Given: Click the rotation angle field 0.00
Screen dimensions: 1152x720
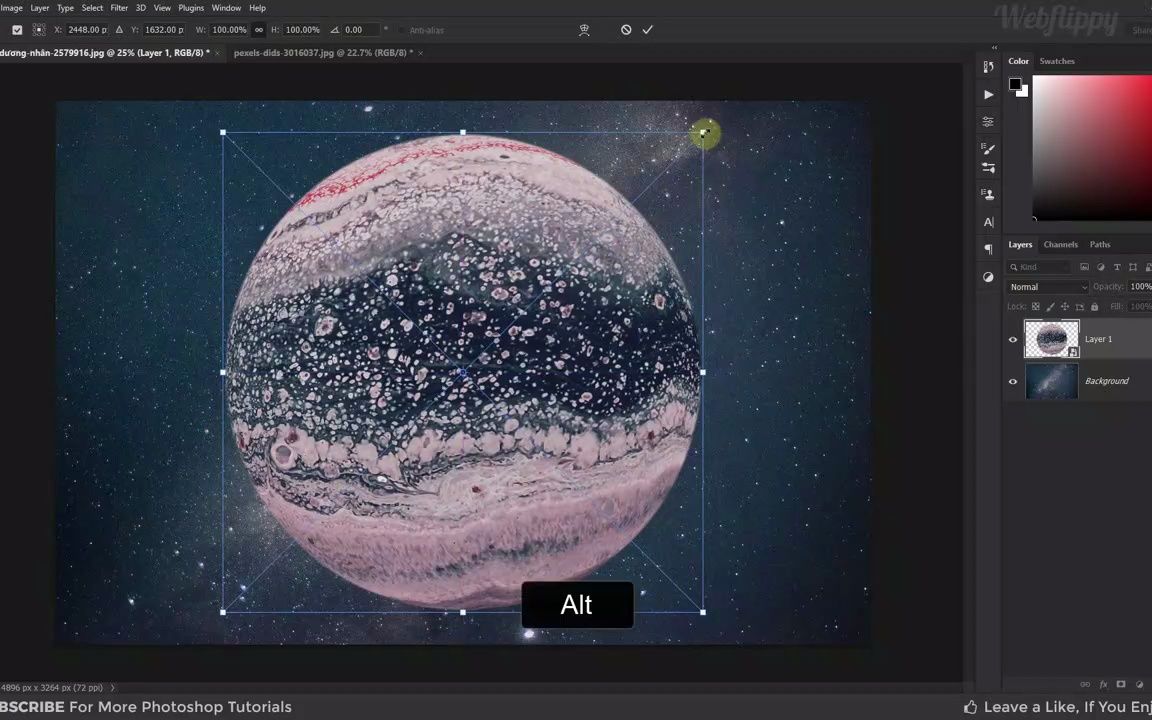Looking at the screenshot, I should coord(361,30).
